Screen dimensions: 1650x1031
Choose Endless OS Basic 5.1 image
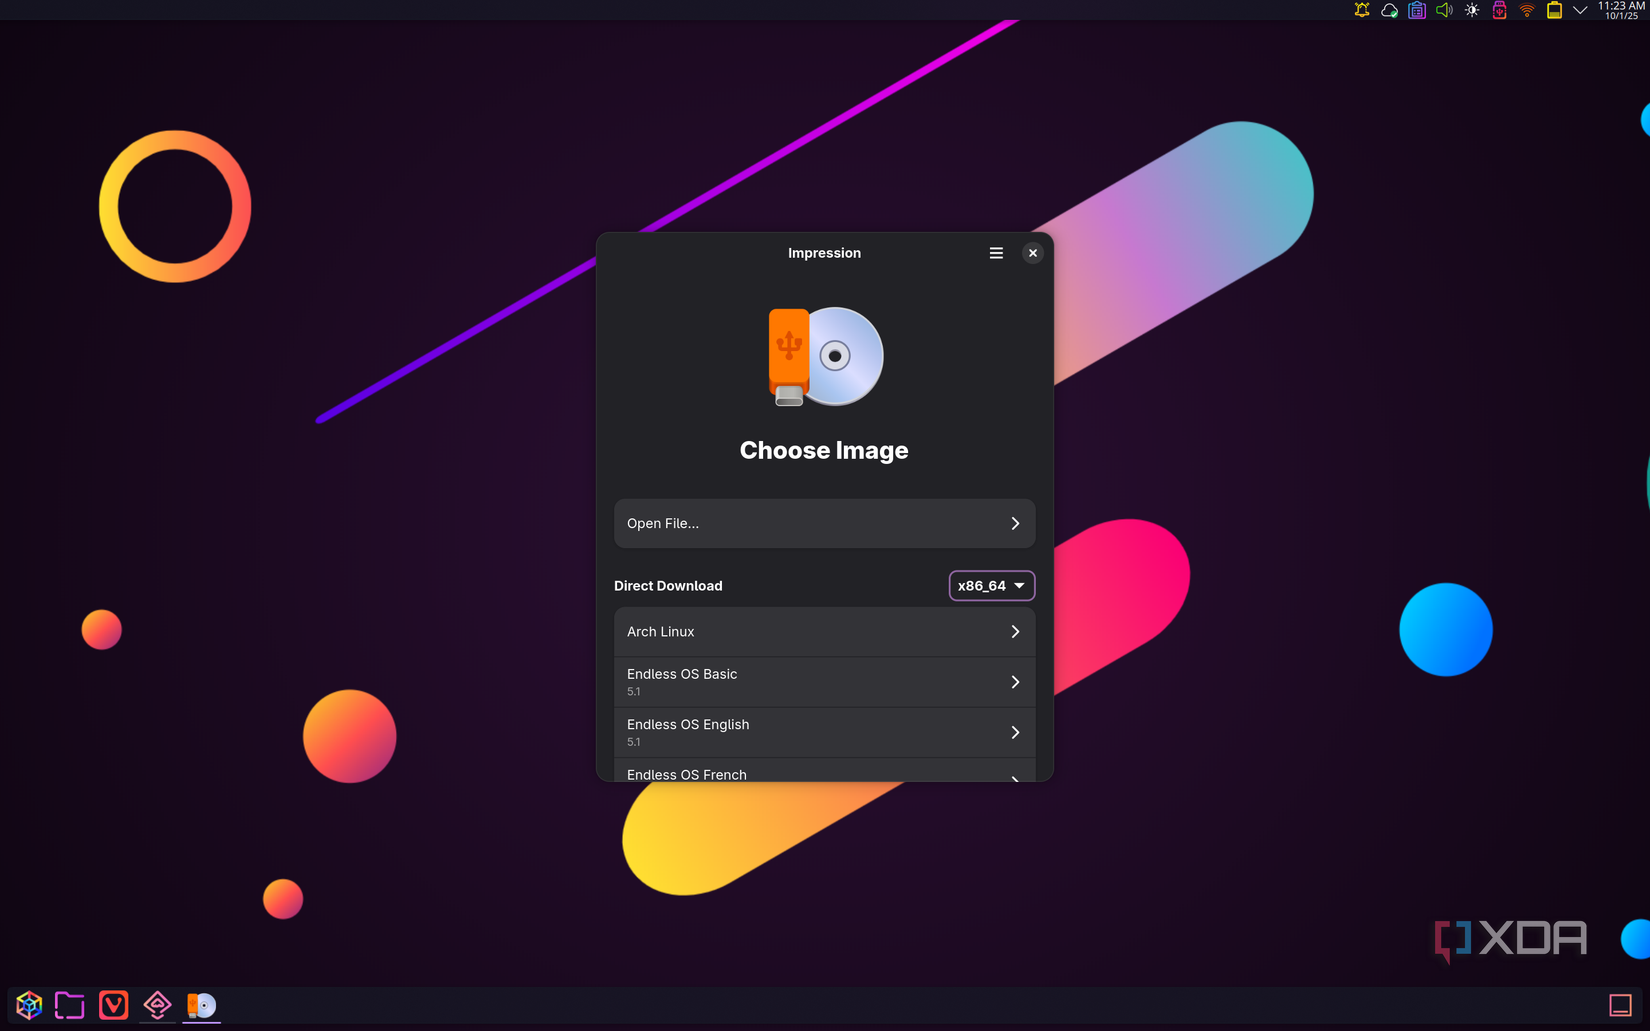tap(824, 681)
